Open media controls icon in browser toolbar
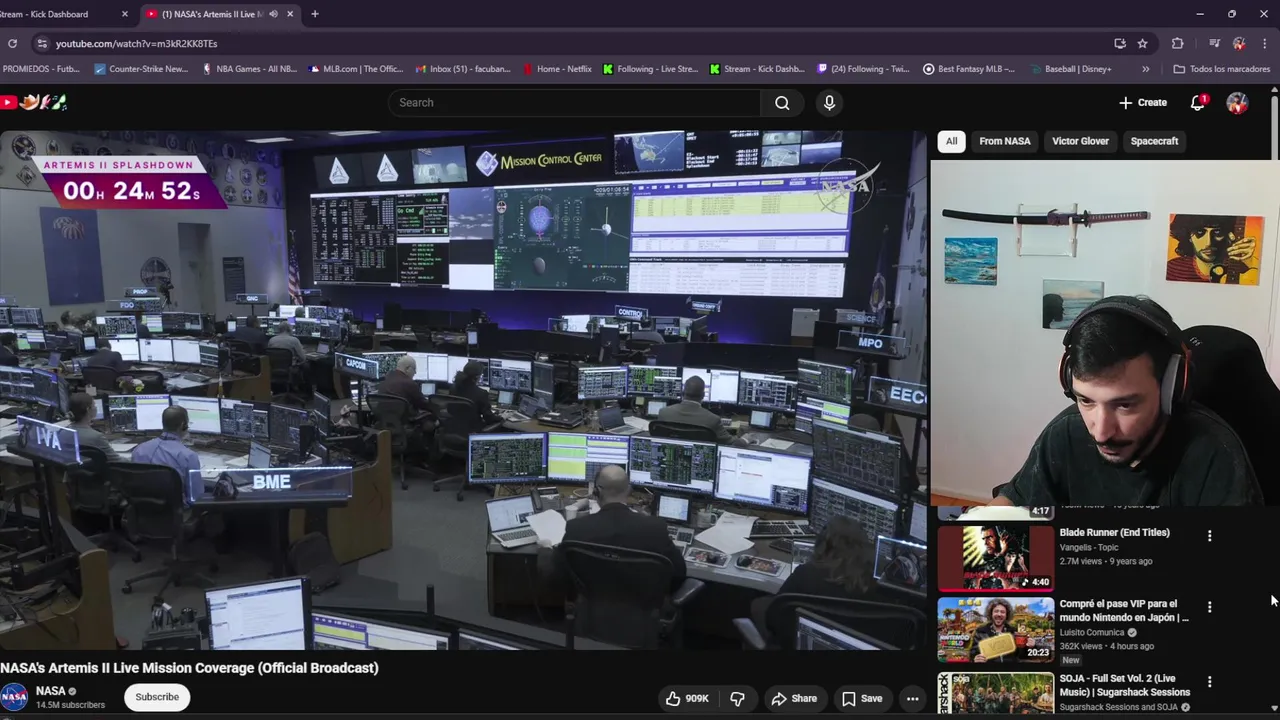Image resolution: width=1280 pixels, height=720 pixels. (1214, 43)
